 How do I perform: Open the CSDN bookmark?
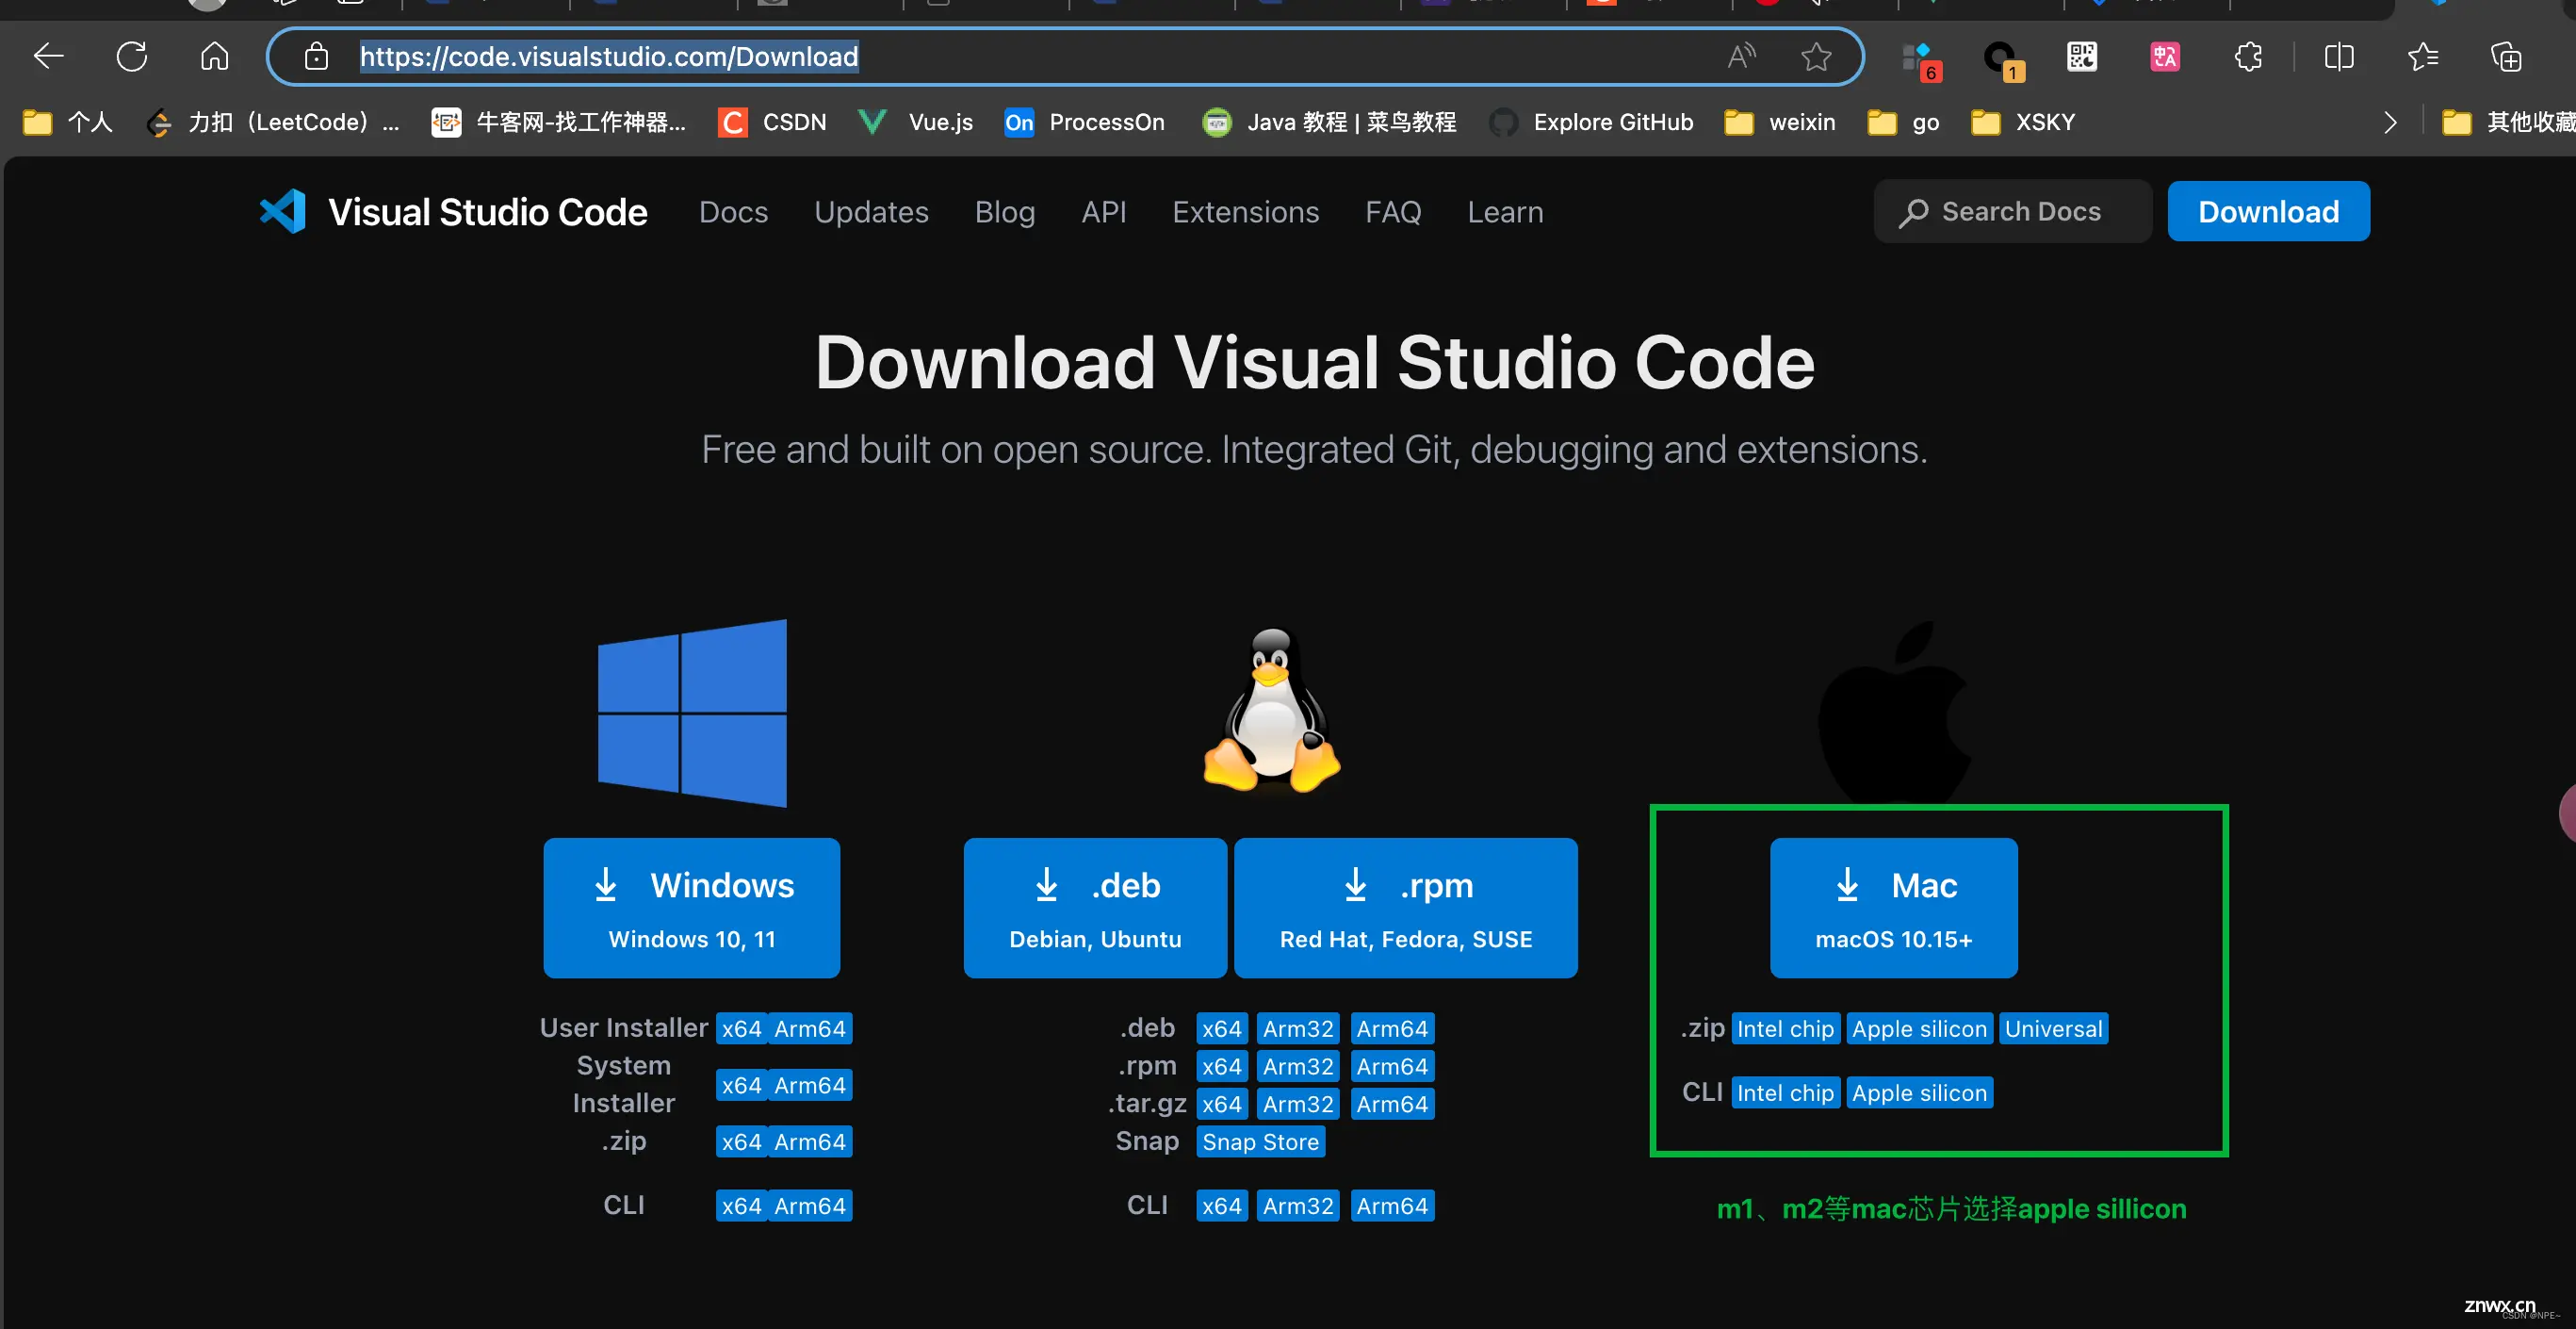pyautogui.click(x=772, y=122)
